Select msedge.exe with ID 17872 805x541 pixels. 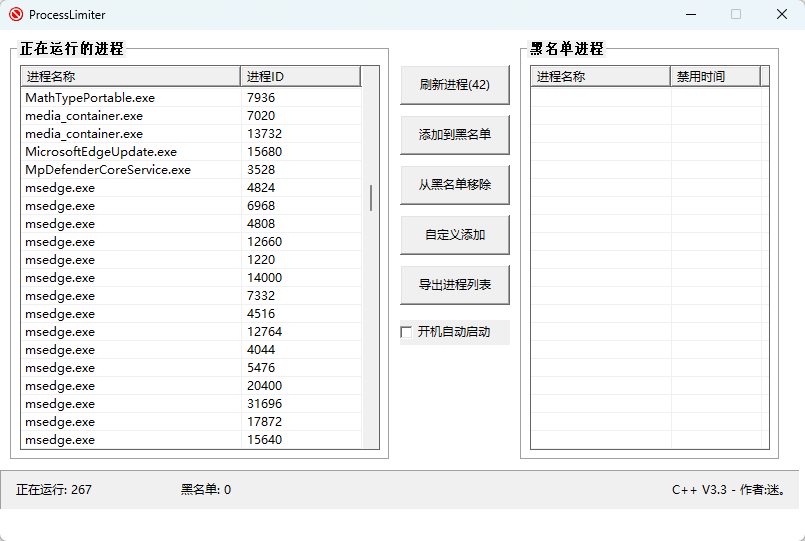[x=191, y=421]
